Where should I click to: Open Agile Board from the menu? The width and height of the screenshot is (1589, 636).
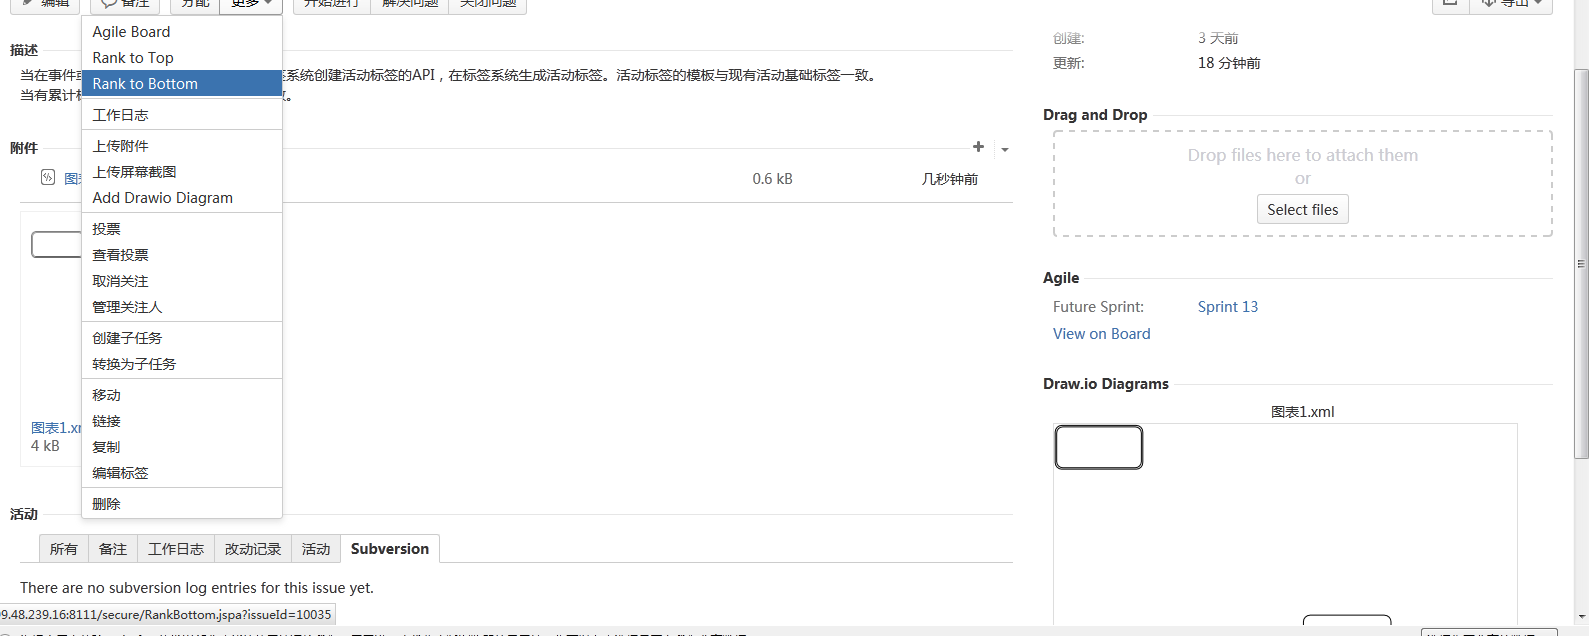pos(131,32)
